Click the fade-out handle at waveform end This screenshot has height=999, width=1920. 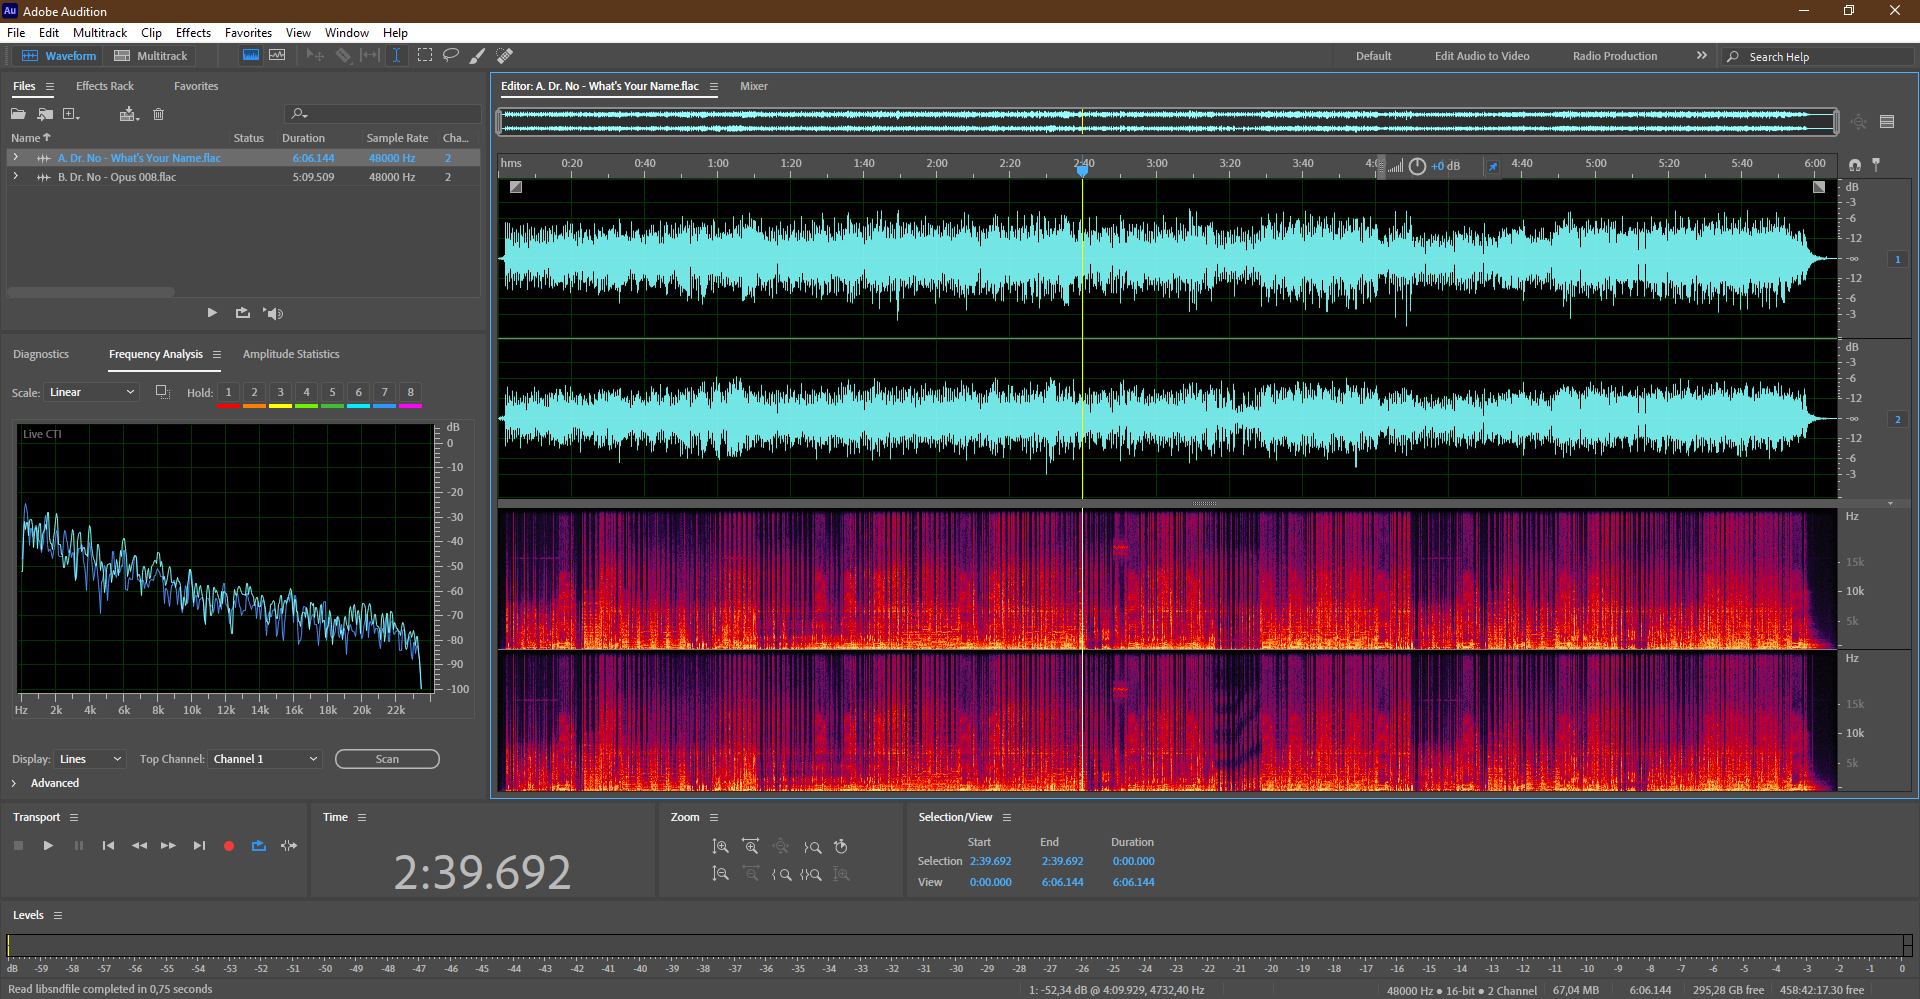point(1819,187)
